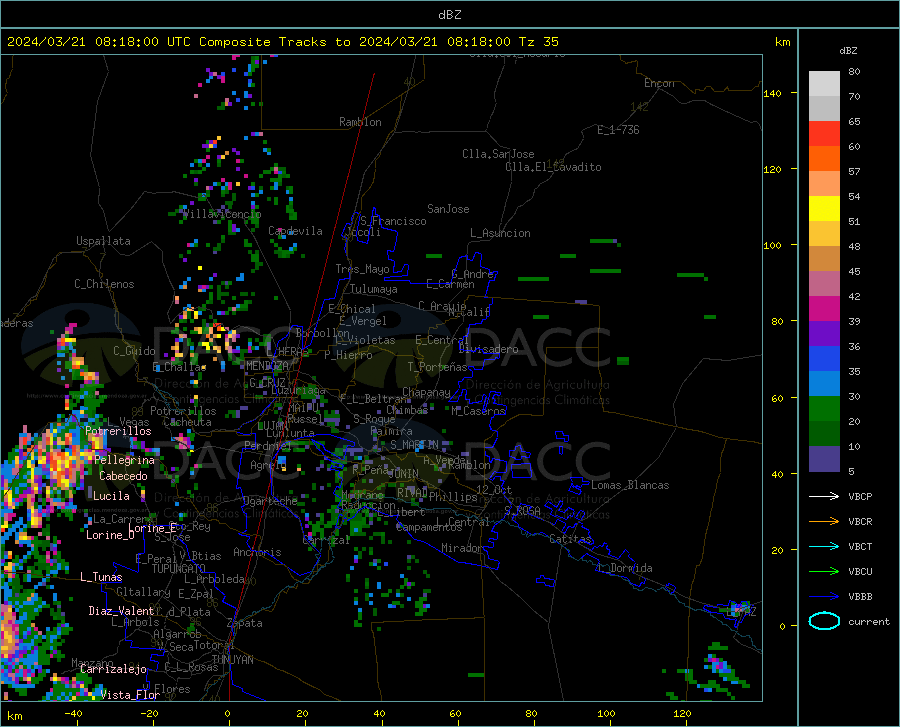Click the green VBCU arrow legend icon

[824, 572]
